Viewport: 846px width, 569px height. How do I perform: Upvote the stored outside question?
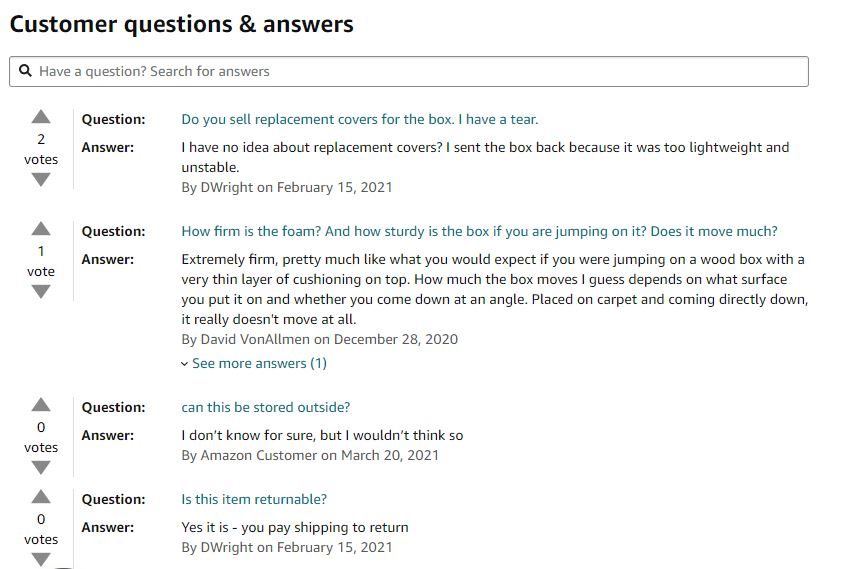41,404
